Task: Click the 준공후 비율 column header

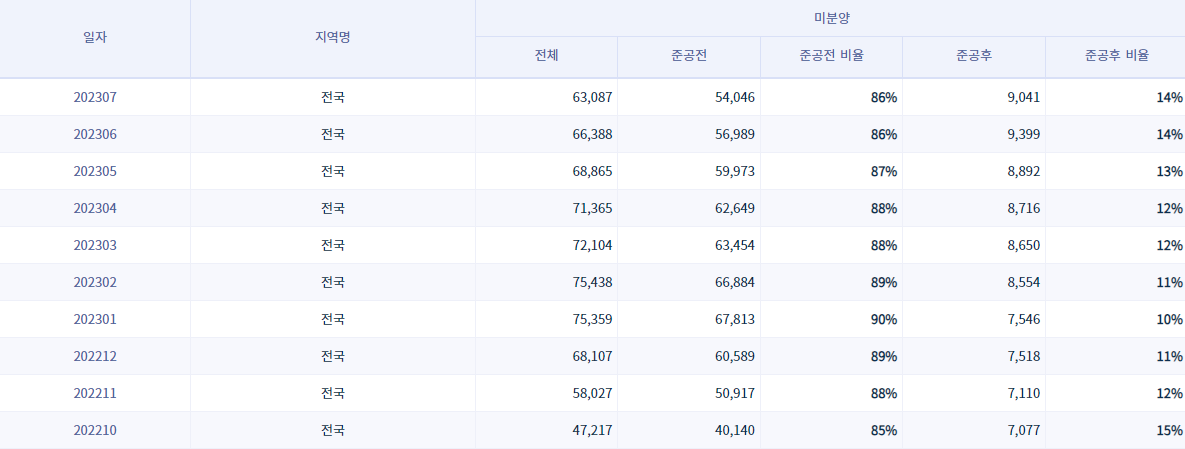Action: [x=1116, y=56]
